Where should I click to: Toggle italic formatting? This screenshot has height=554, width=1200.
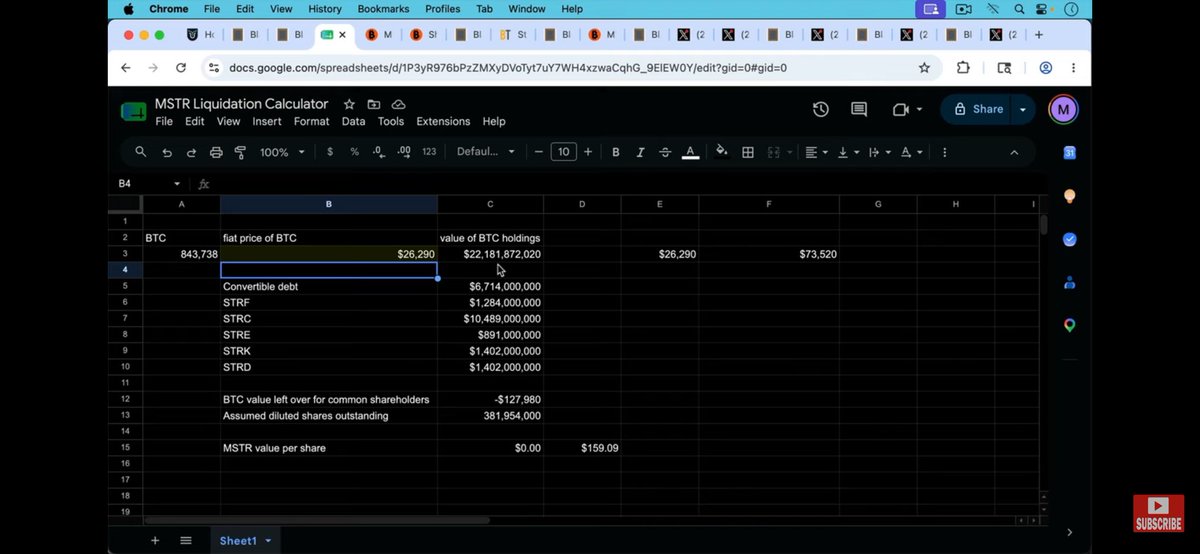click(x=640, y=152)
